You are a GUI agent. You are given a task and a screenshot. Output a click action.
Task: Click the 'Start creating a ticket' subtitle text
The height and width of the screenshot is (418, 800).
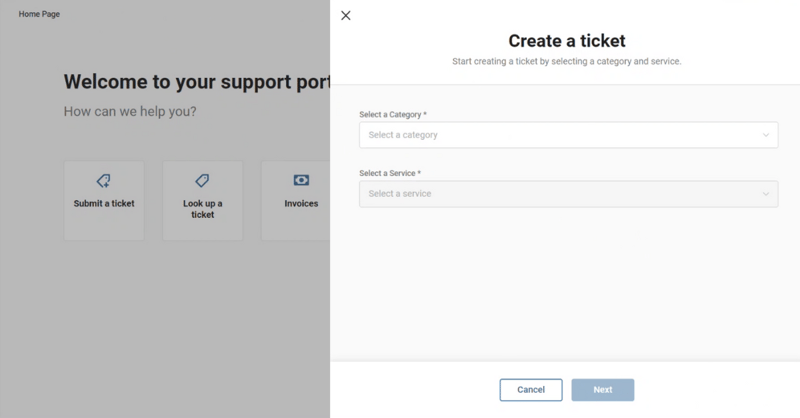(567, 61)
